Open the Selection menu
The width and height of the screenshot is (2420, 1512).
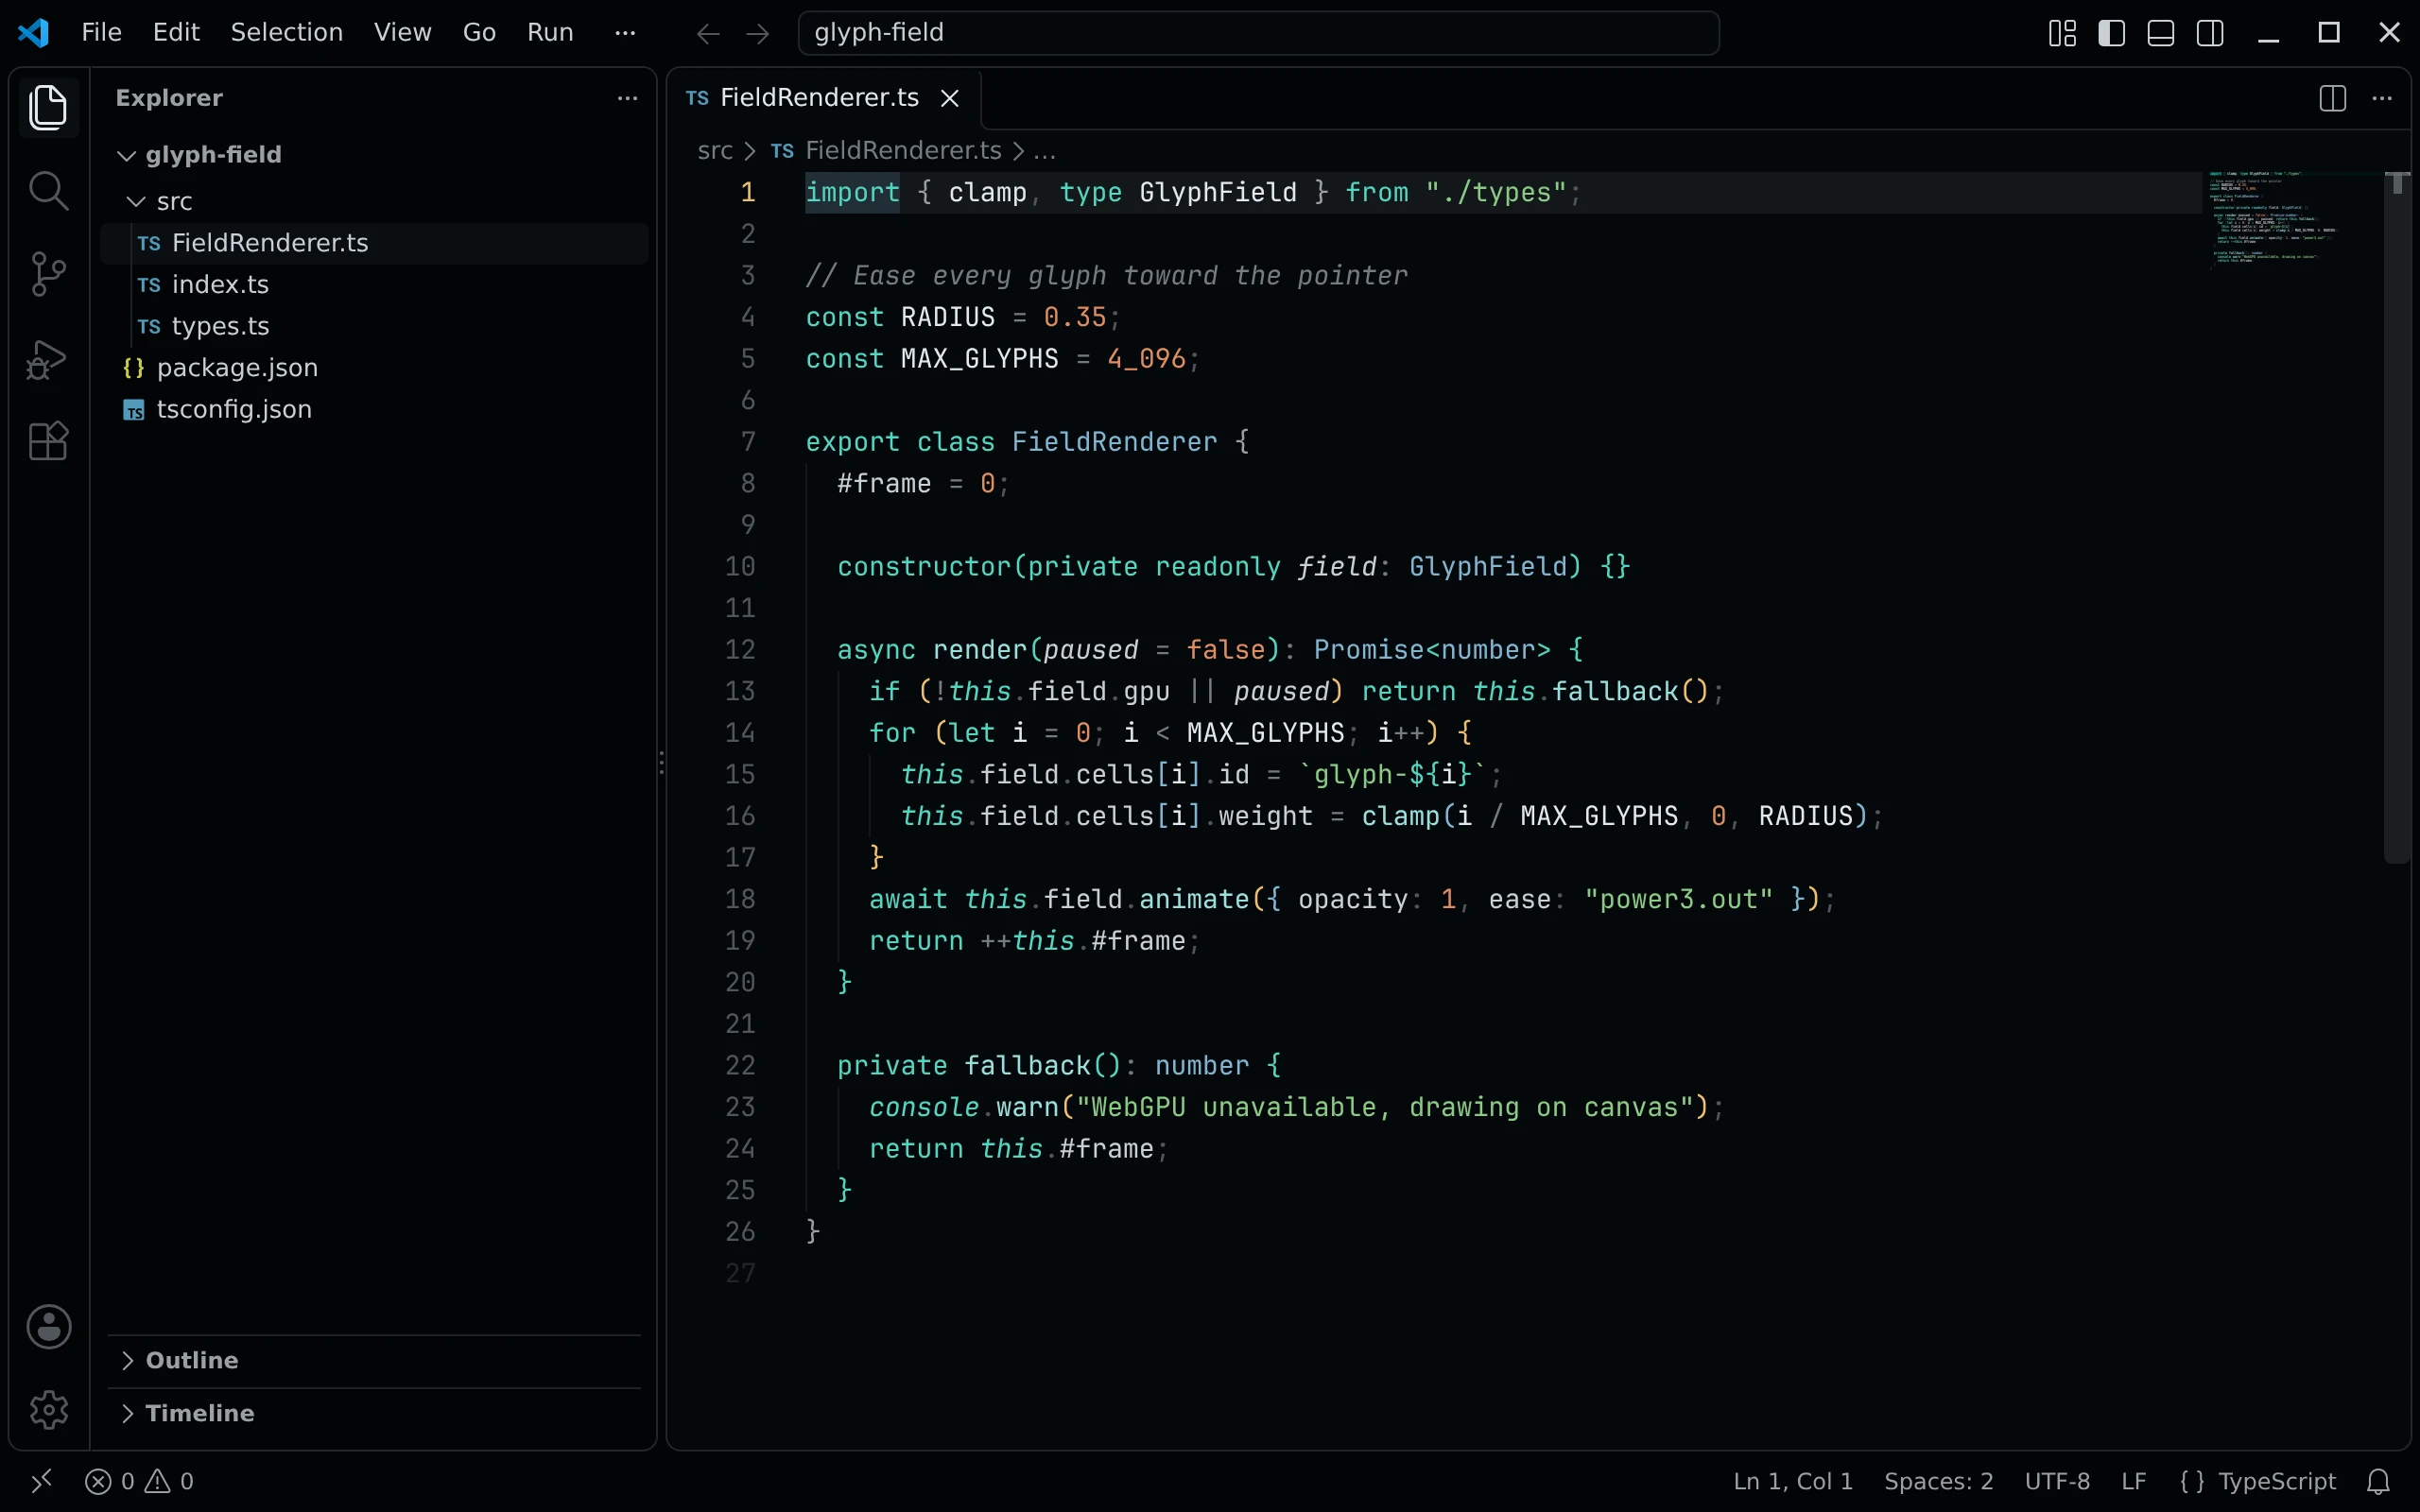(287, 32)
